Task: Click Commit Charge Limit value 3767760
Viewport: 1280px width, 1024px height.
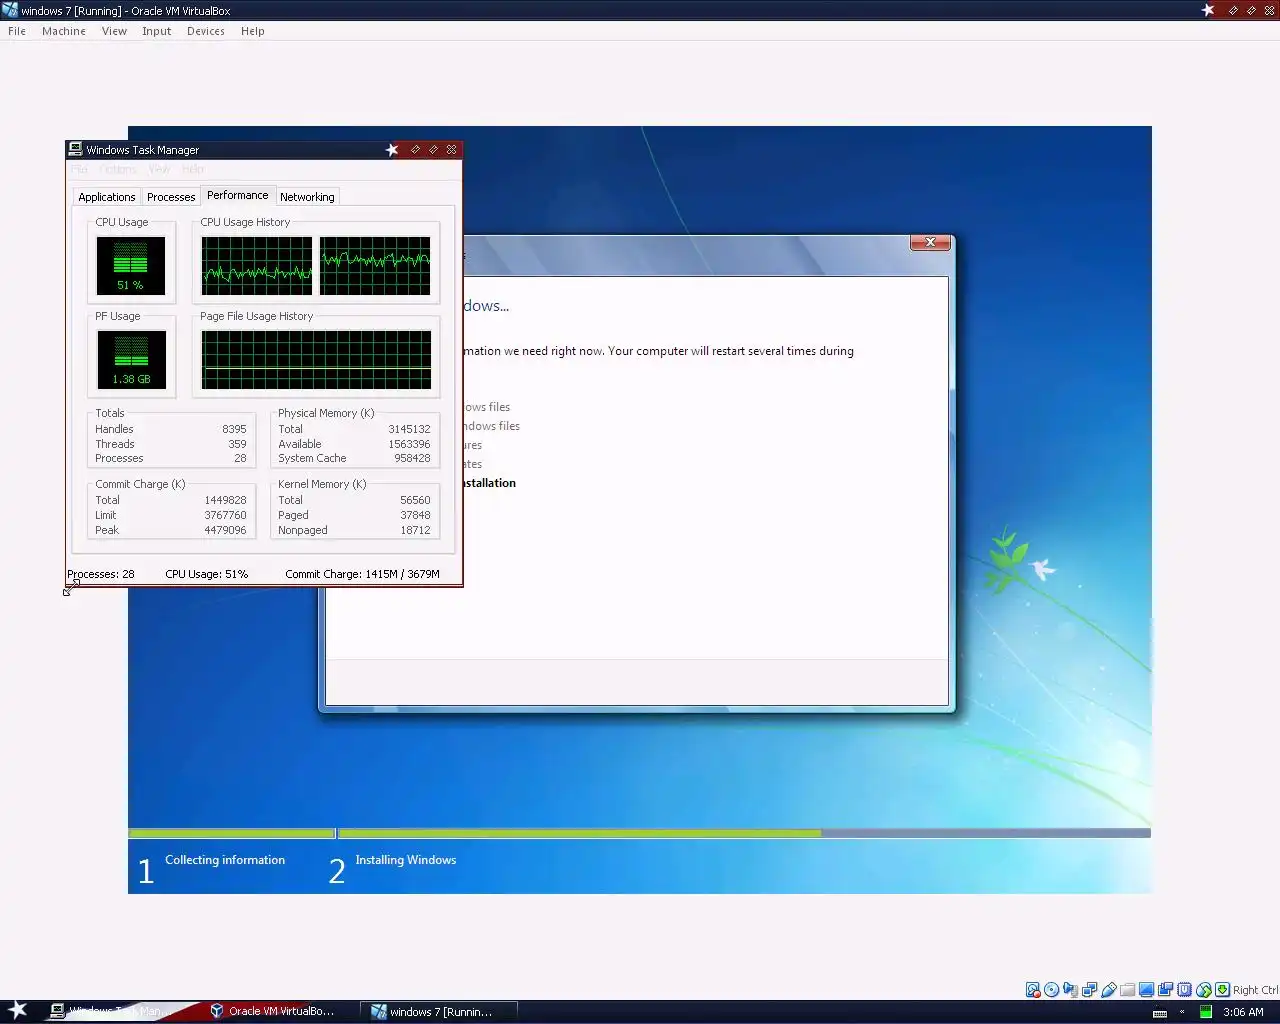Action: [x=225, y=515]
